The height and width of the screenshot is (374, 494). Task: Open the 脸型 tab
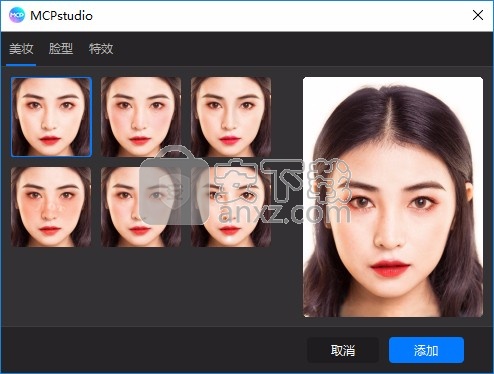click(61, 49)
